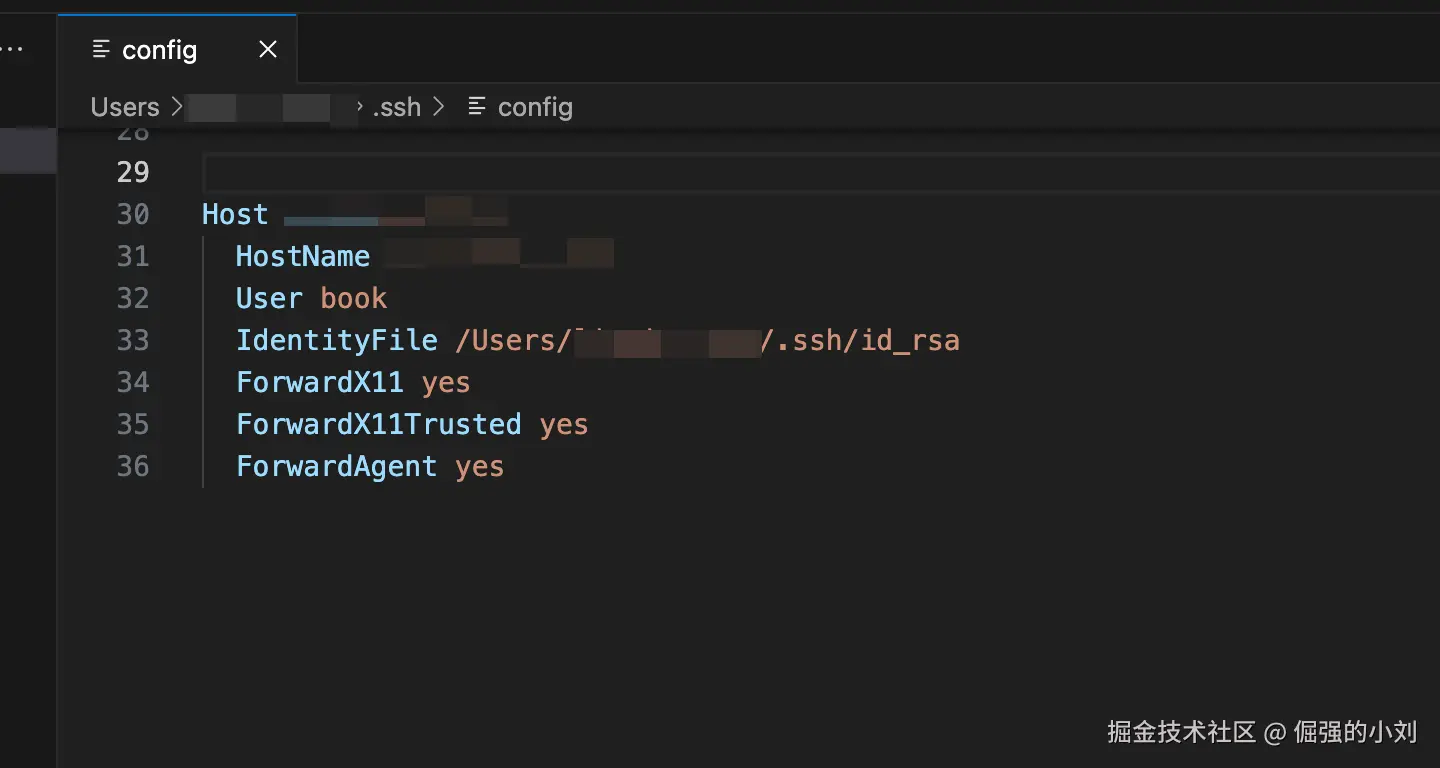Image resolution: width=1440 pixels, height=768 pixels.
Task: Click the "yes" value after ForwardAgent
Action: [x=480, y=466]
